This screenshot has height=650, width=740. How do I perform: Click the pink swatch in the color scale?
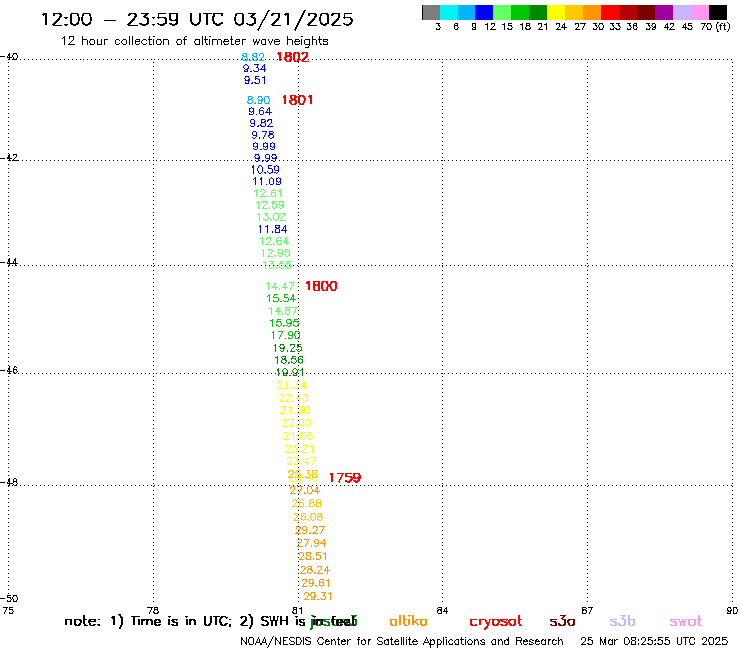point(700,12)
